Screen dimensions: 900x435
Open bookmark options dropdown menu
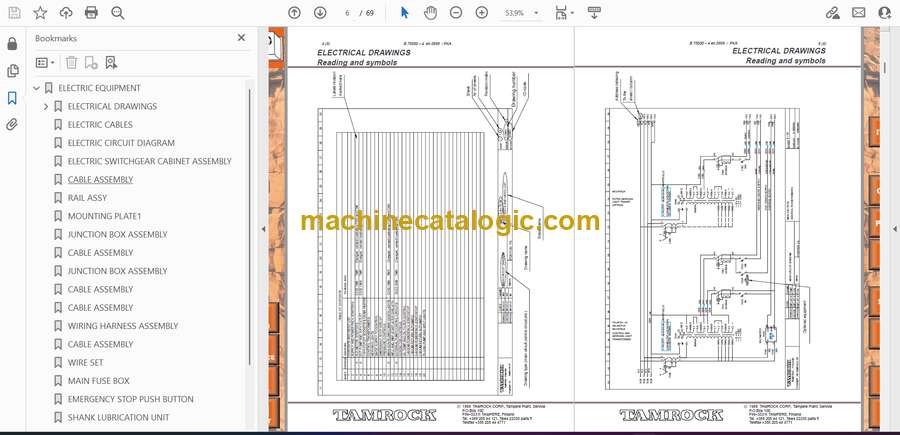tap(45, 63)
